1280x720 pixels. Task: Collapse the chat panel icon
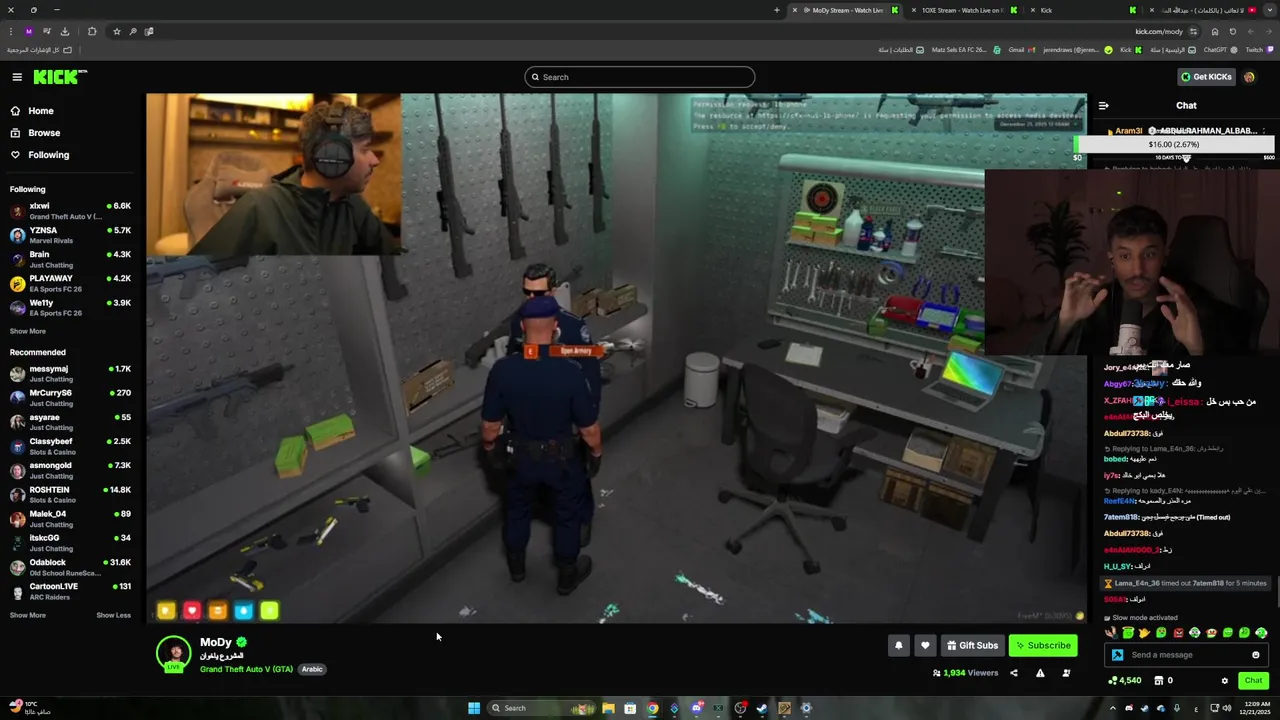pyautogui.click(x=1103, y=105)
